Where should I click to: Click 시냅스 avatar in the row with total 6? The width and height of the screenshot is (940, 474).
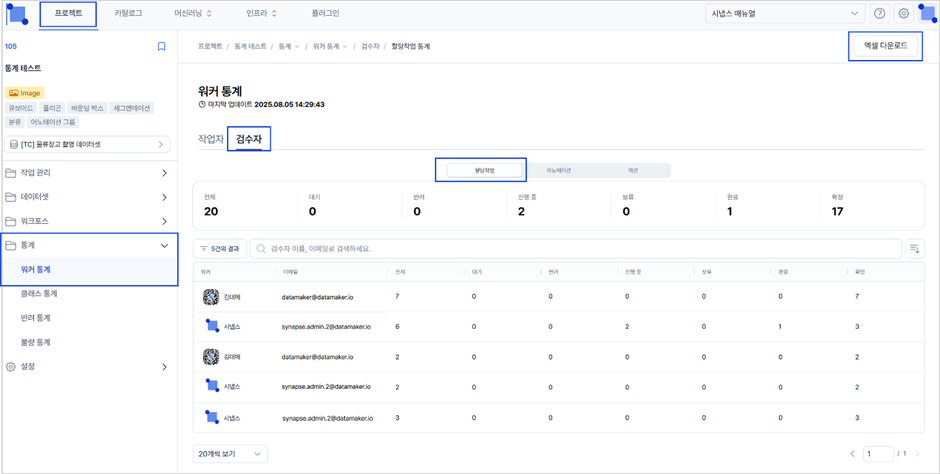[x=212, y=327]
